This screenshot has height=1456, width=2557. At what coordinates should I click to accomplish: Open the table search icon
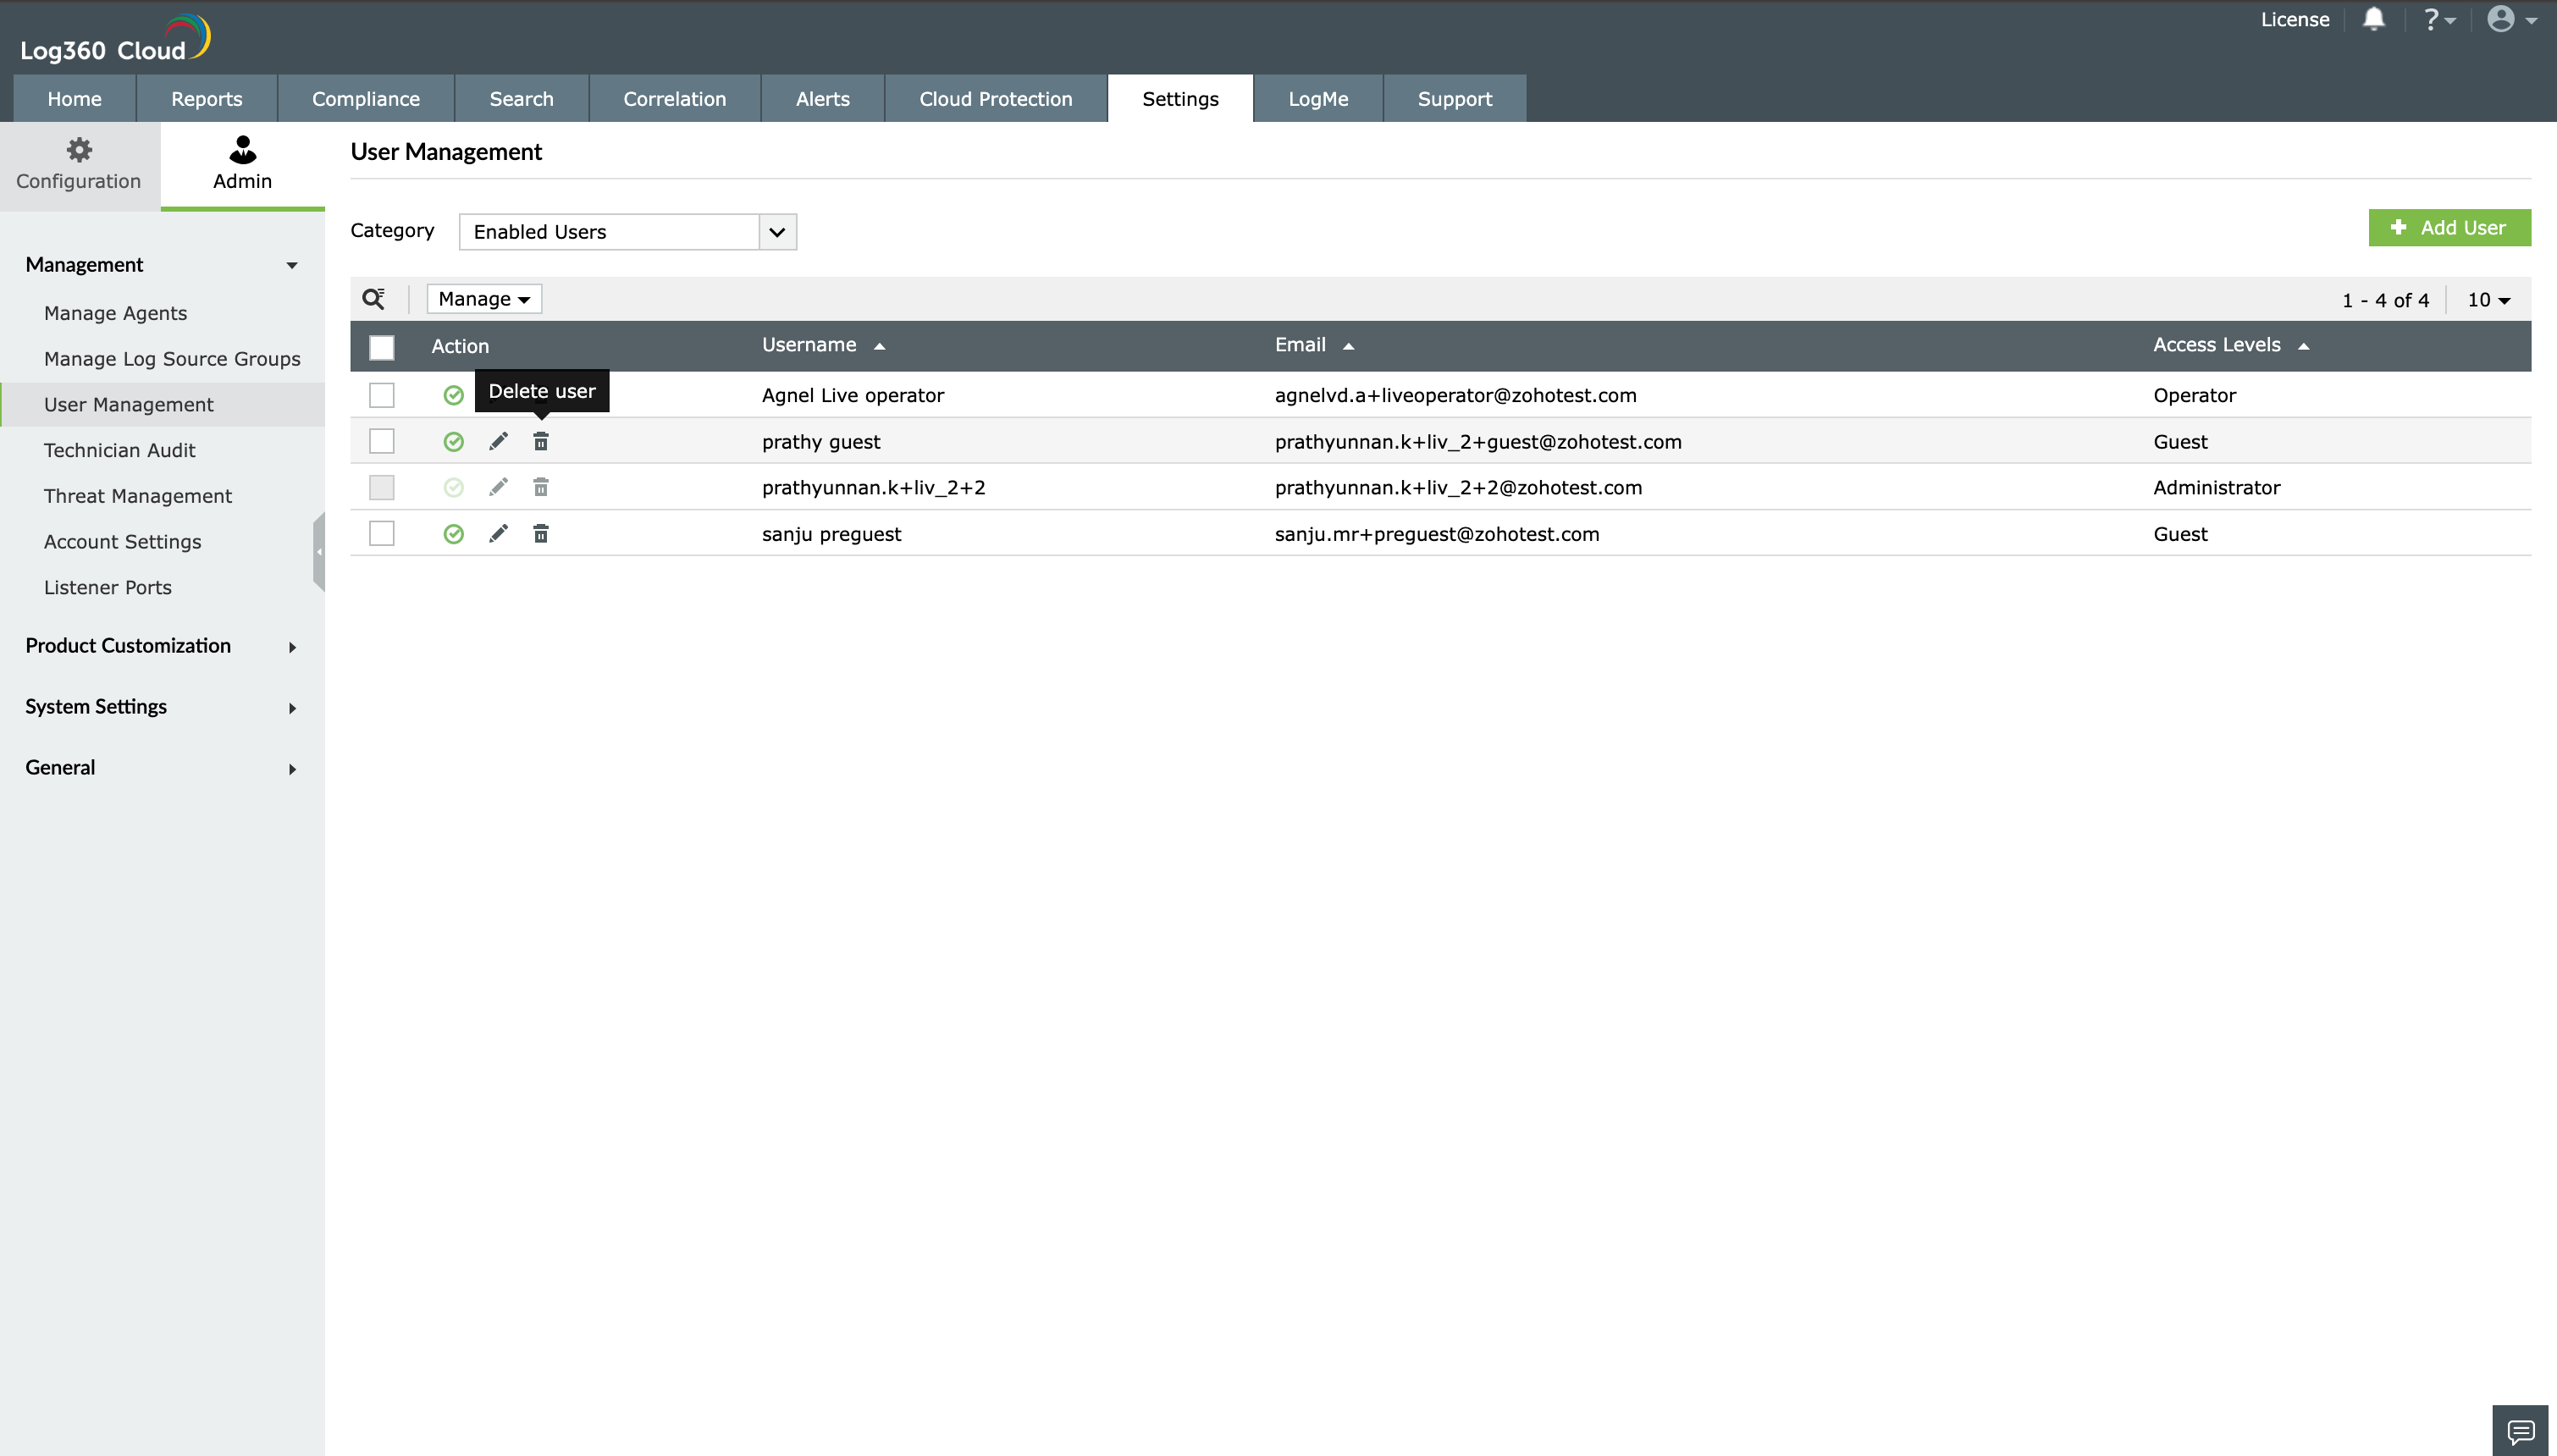click(373, 299)
